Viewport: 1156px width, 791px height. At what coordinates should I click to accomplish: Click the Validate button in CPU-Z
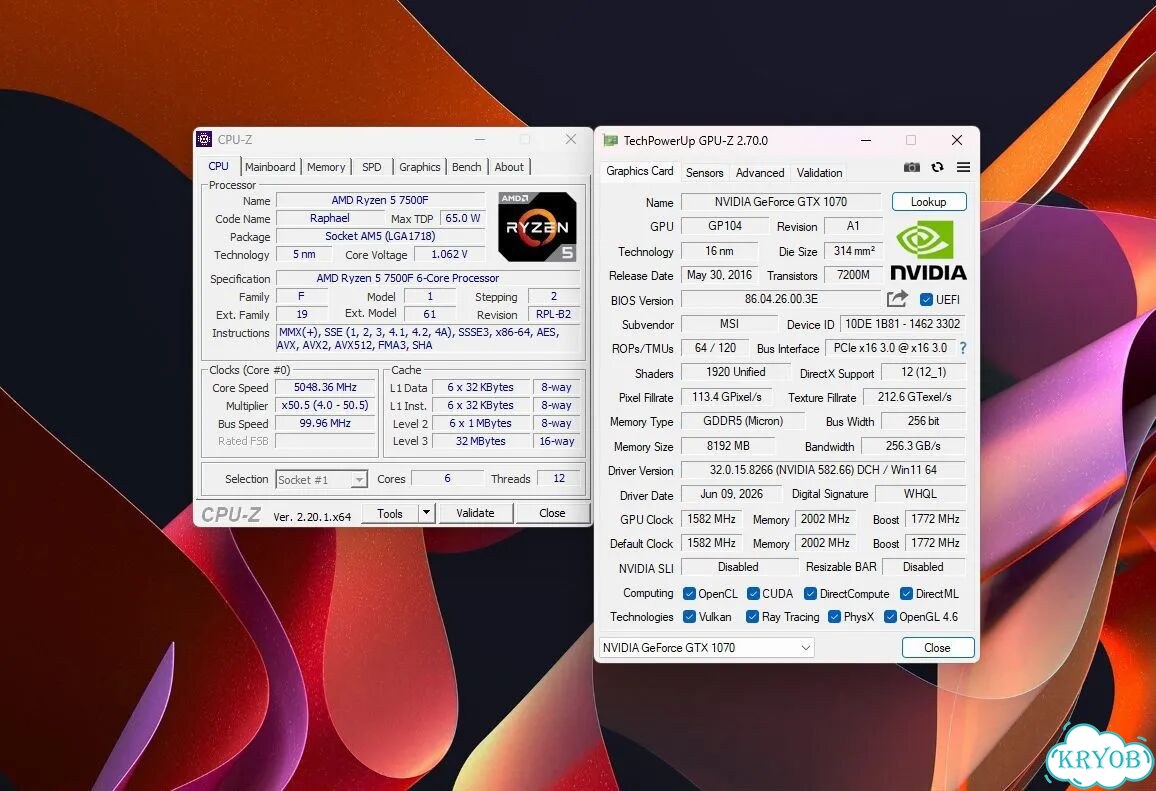coord(475,512)
